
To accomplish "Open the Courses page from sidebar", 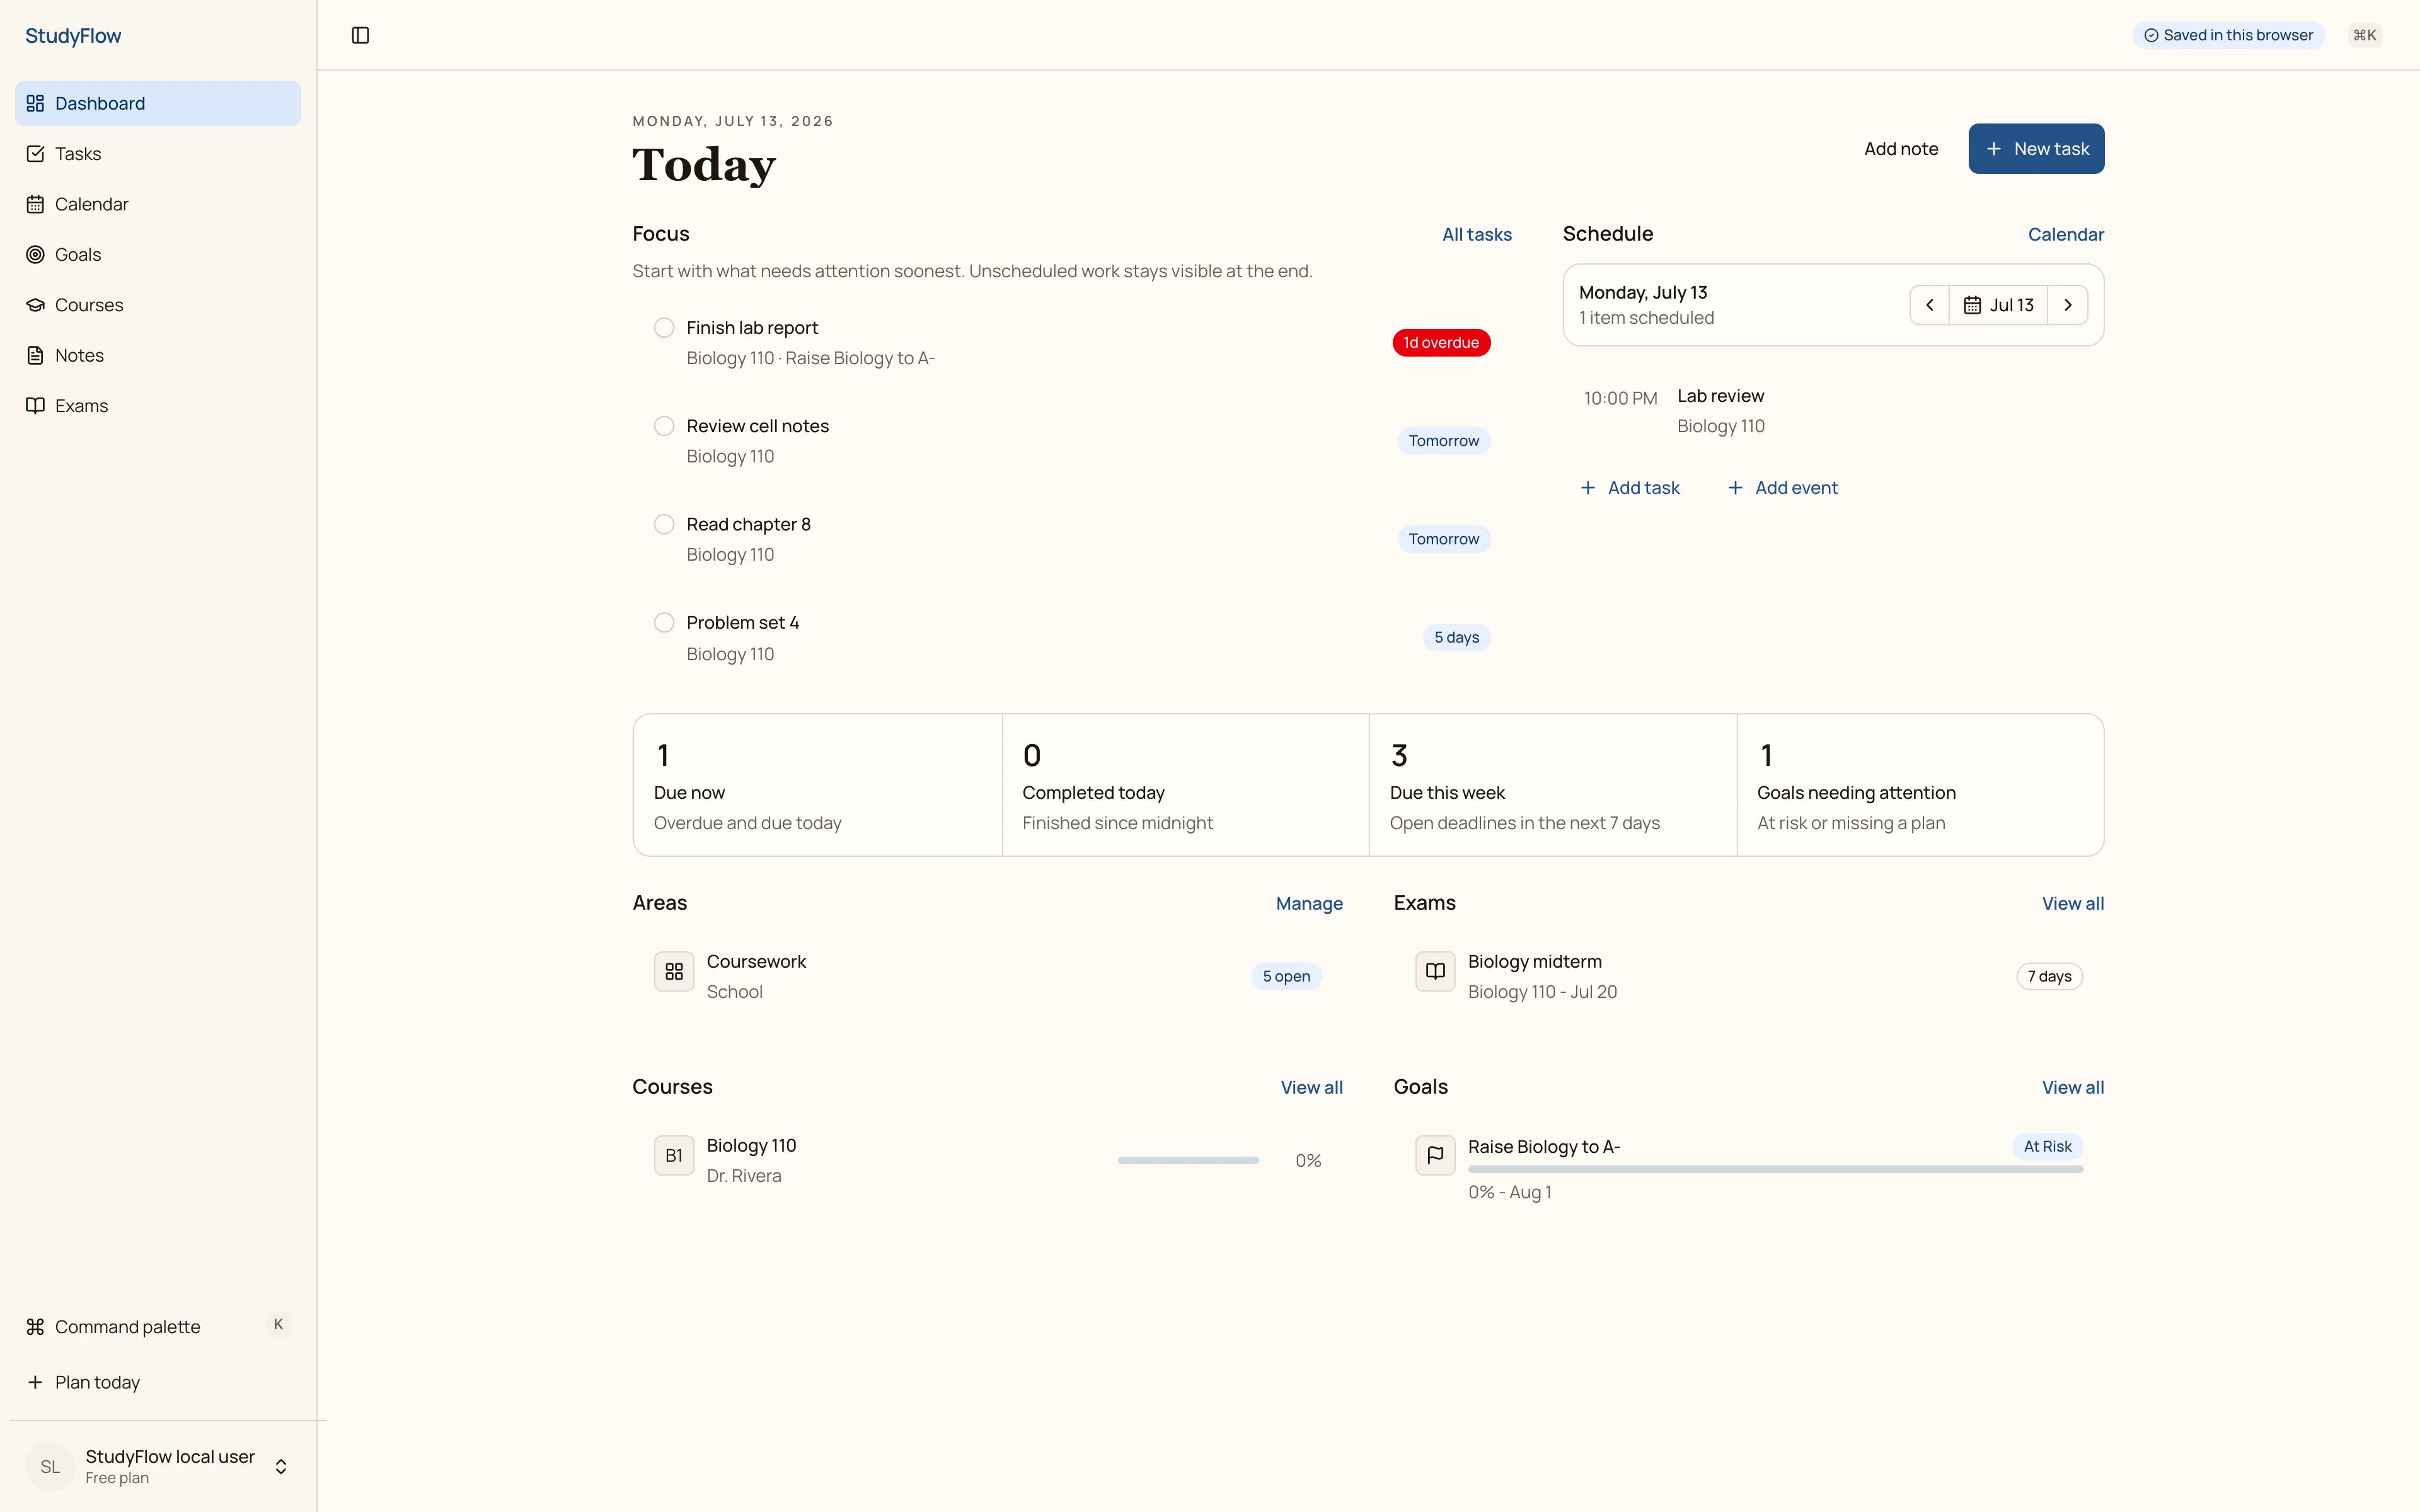I will pos(158,305).
